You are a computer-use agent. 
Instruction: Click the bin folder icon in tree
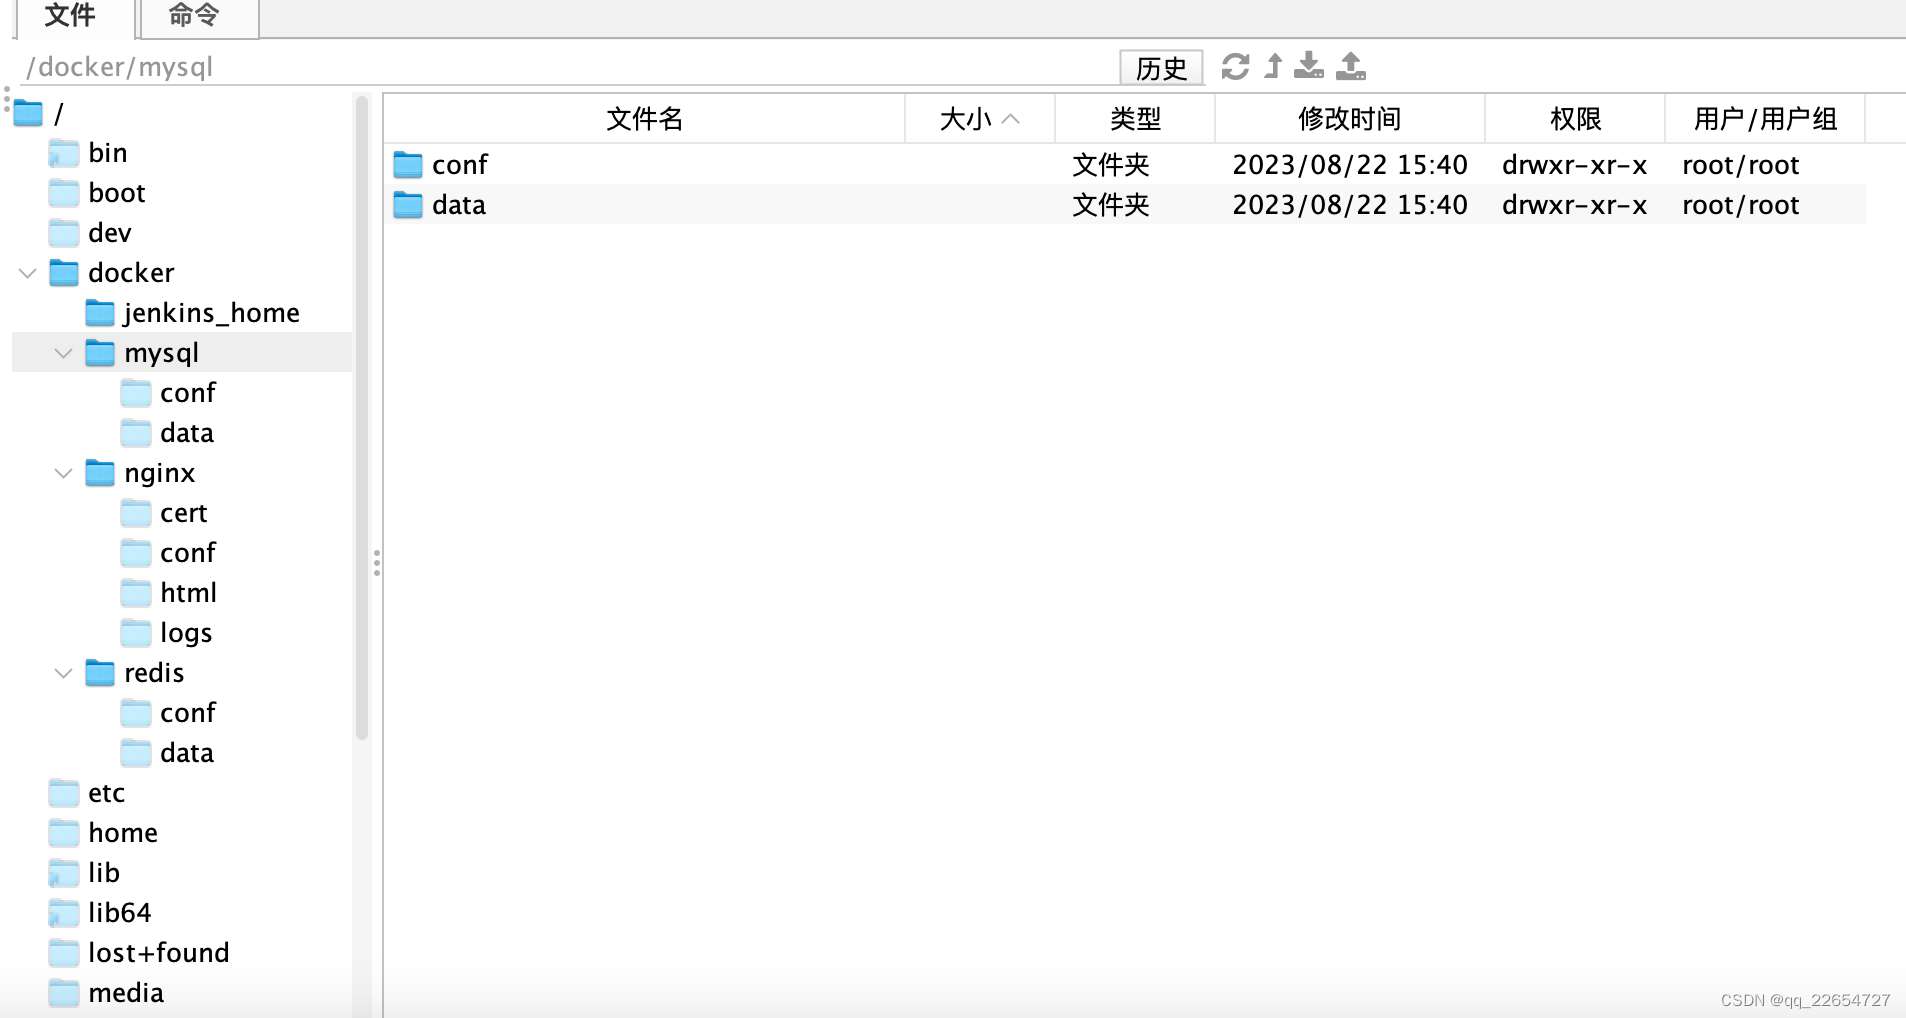64,153
